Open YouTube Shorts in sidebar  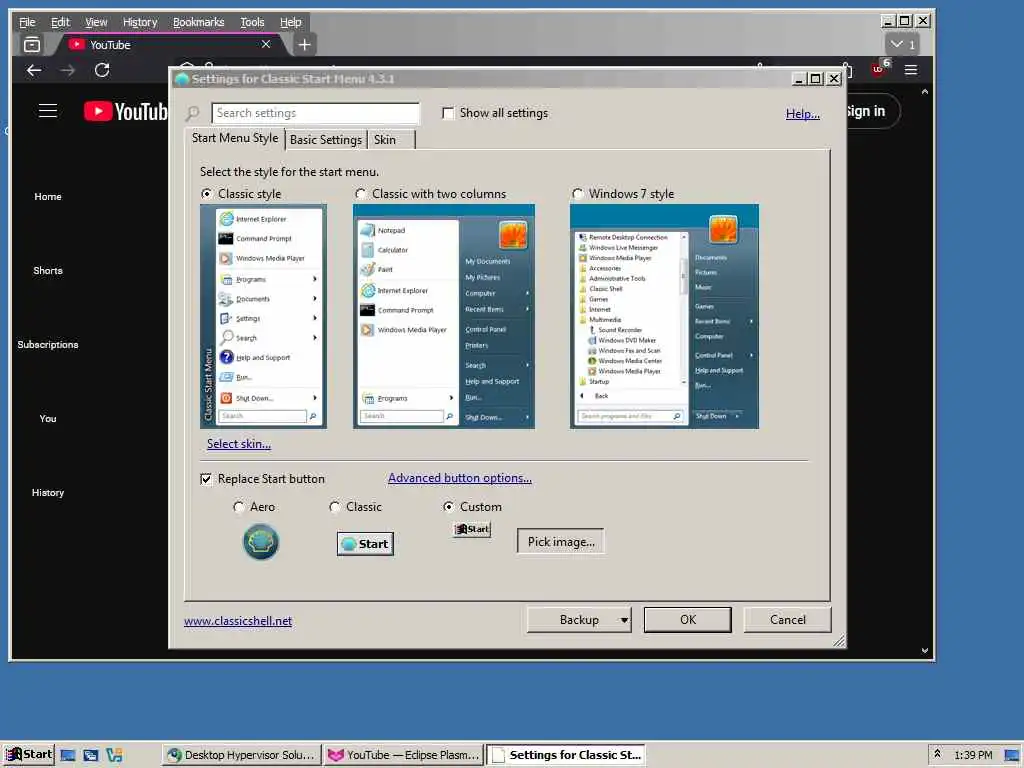pyautogui.click(x=48, y=270)
